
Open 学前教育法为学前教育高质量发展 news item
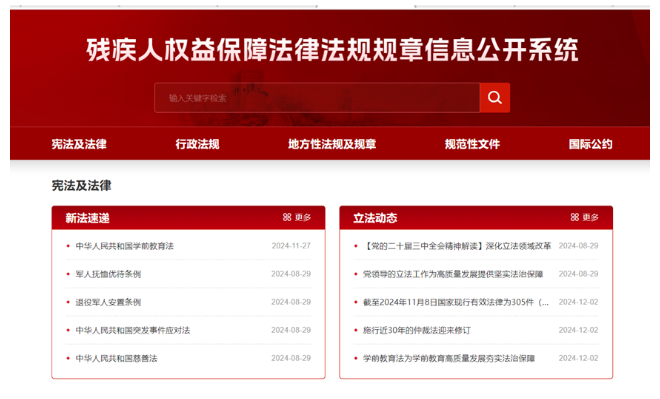click(x=449, y=358)
